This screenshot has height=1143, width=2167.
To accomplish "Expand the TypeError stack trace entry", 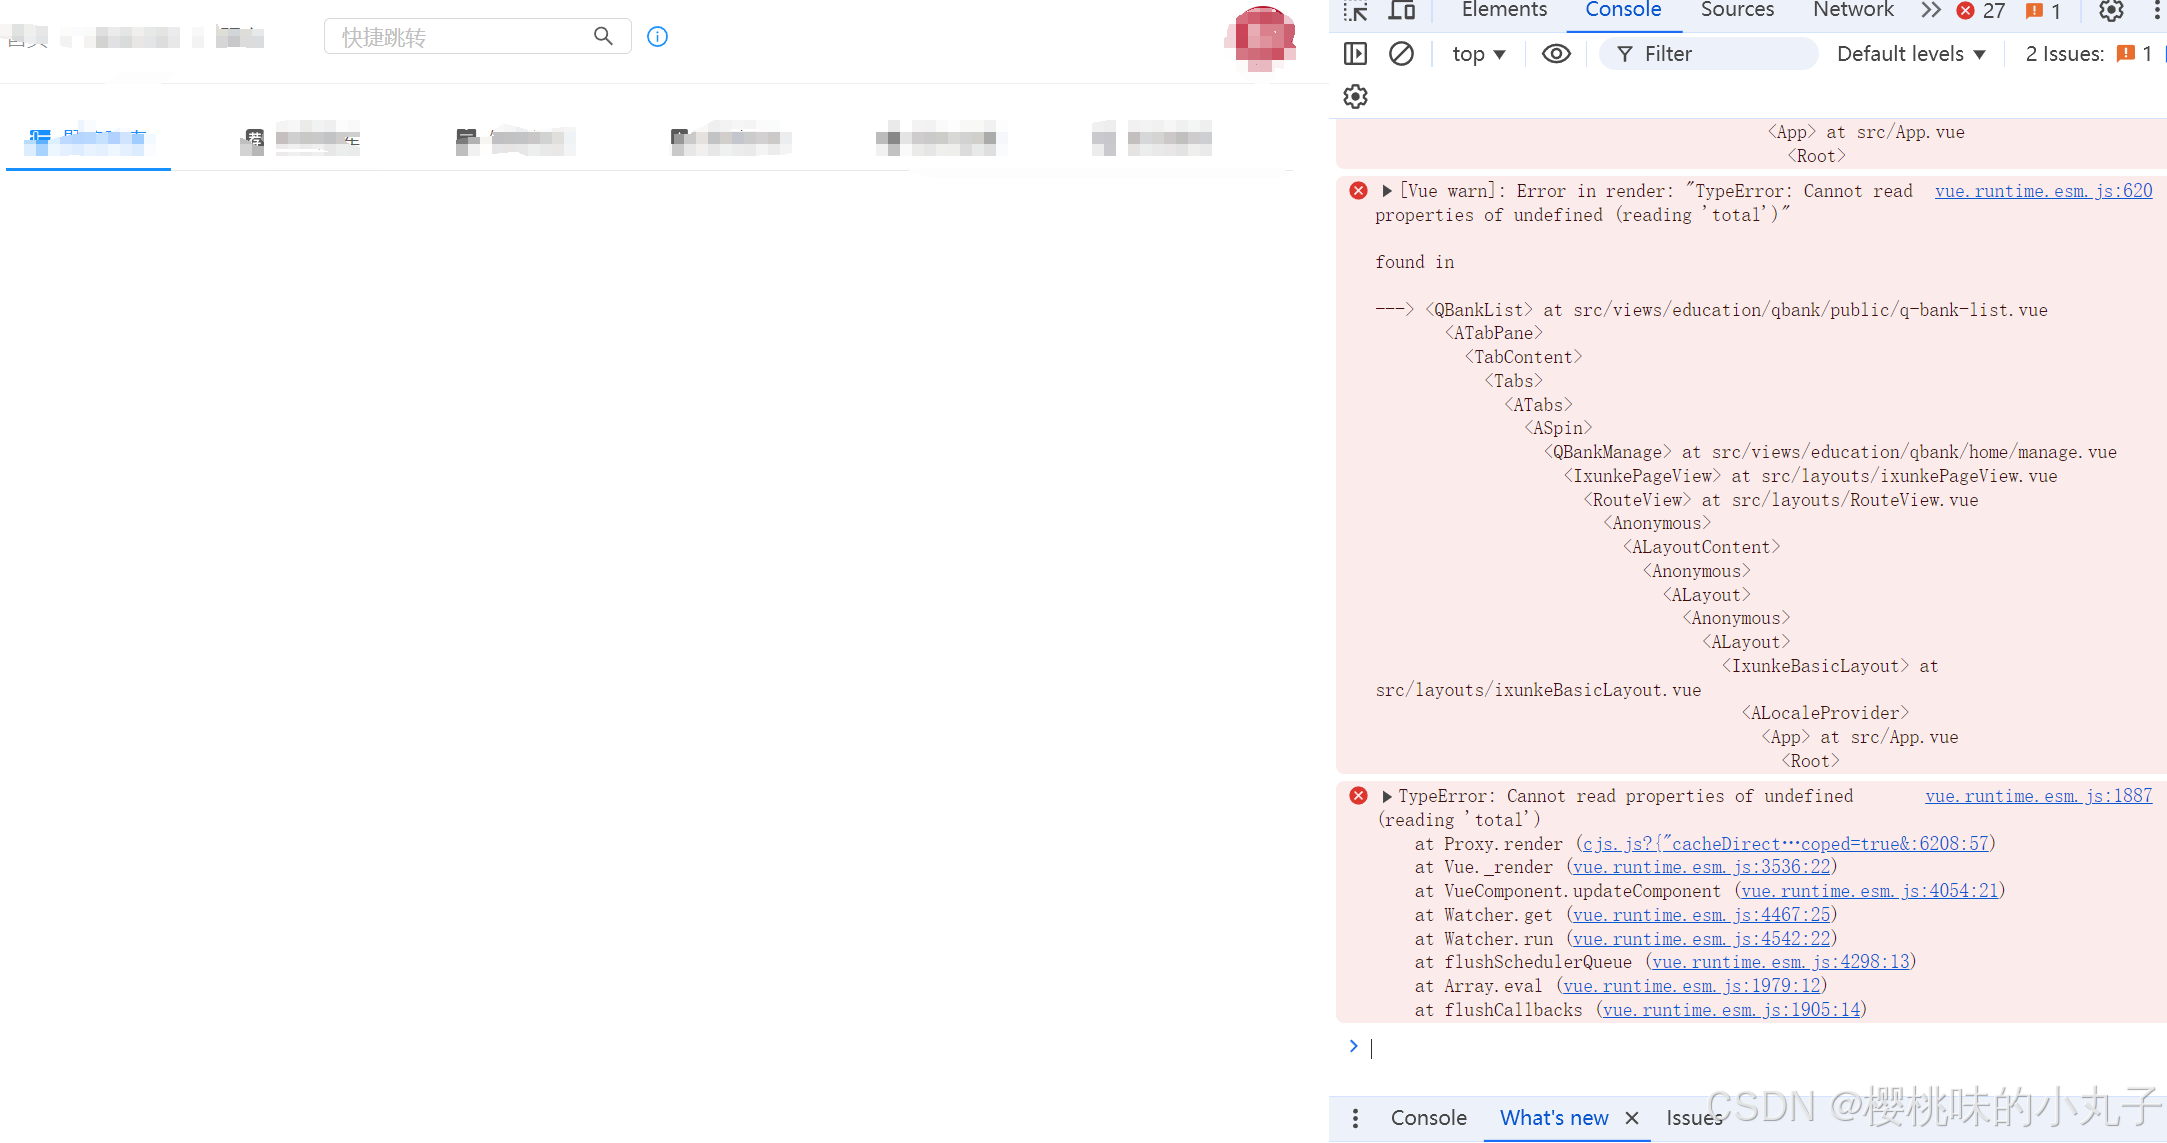I will 1387,796.
